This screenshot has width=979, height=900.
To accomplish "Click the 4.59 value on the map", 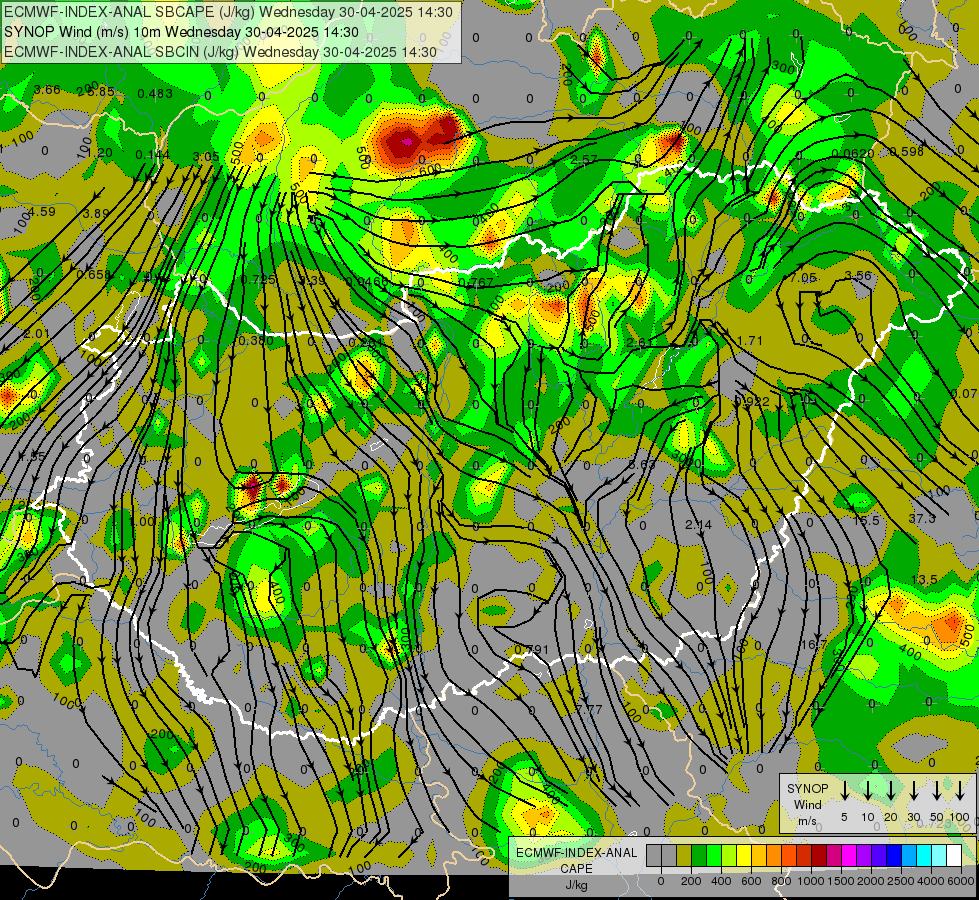I will point(42,211).
